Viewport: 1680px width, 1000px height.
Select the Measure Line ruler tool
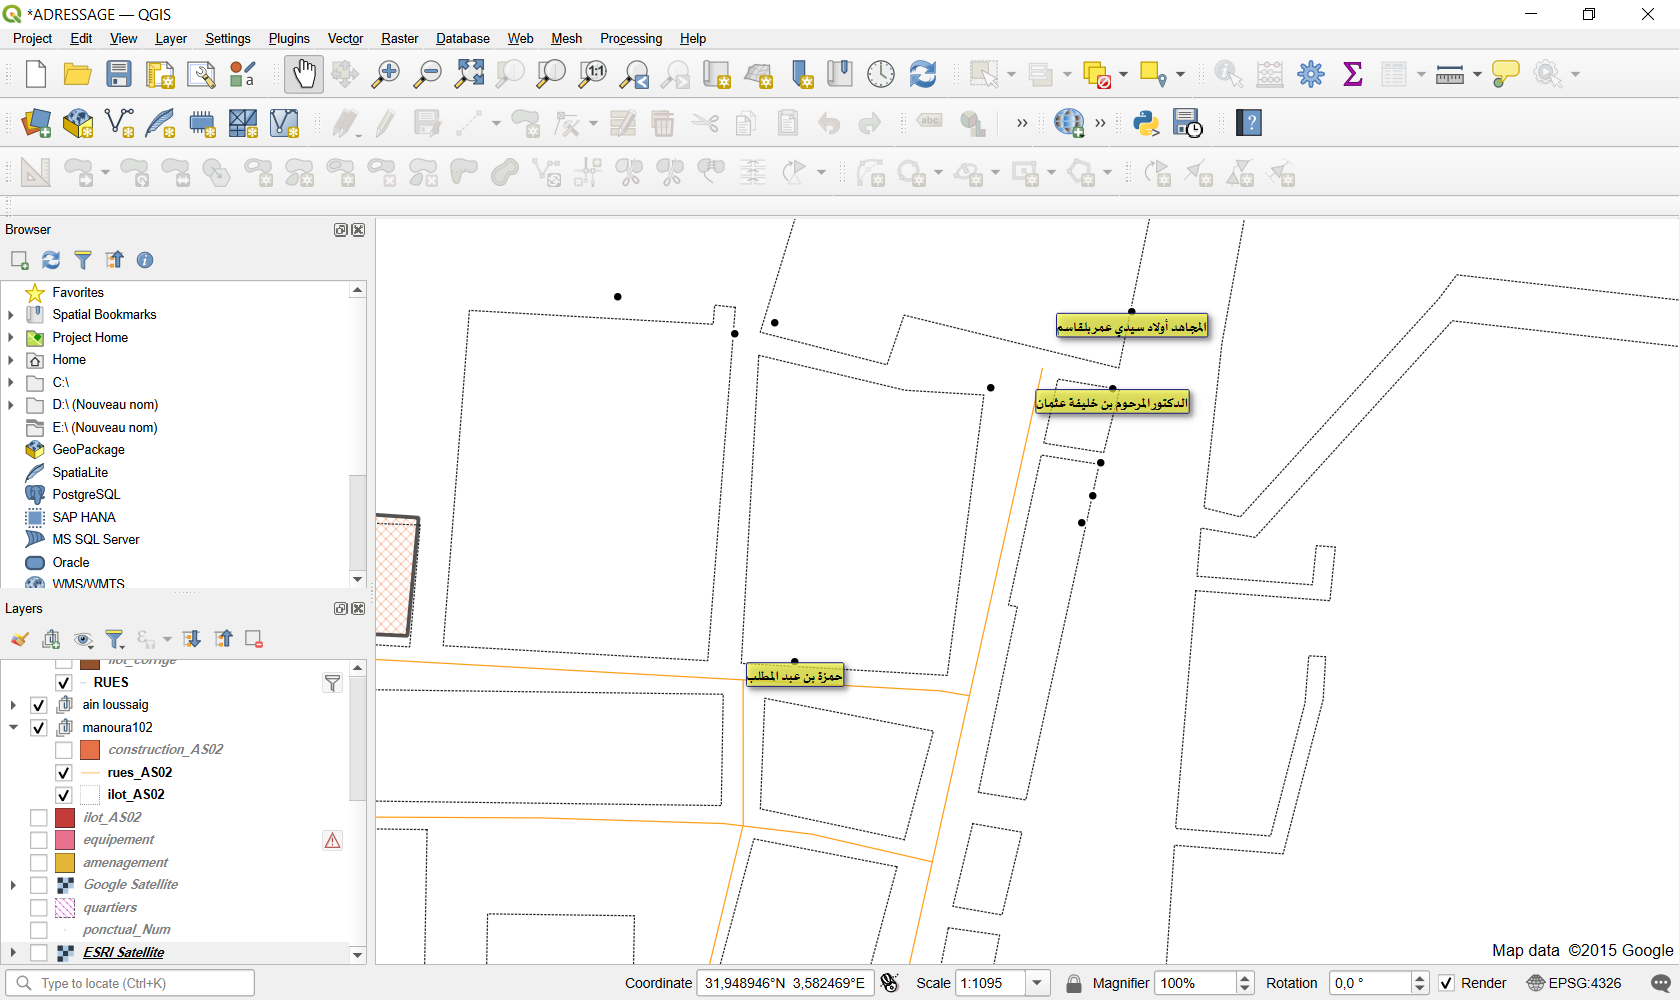coord(1449,74)
